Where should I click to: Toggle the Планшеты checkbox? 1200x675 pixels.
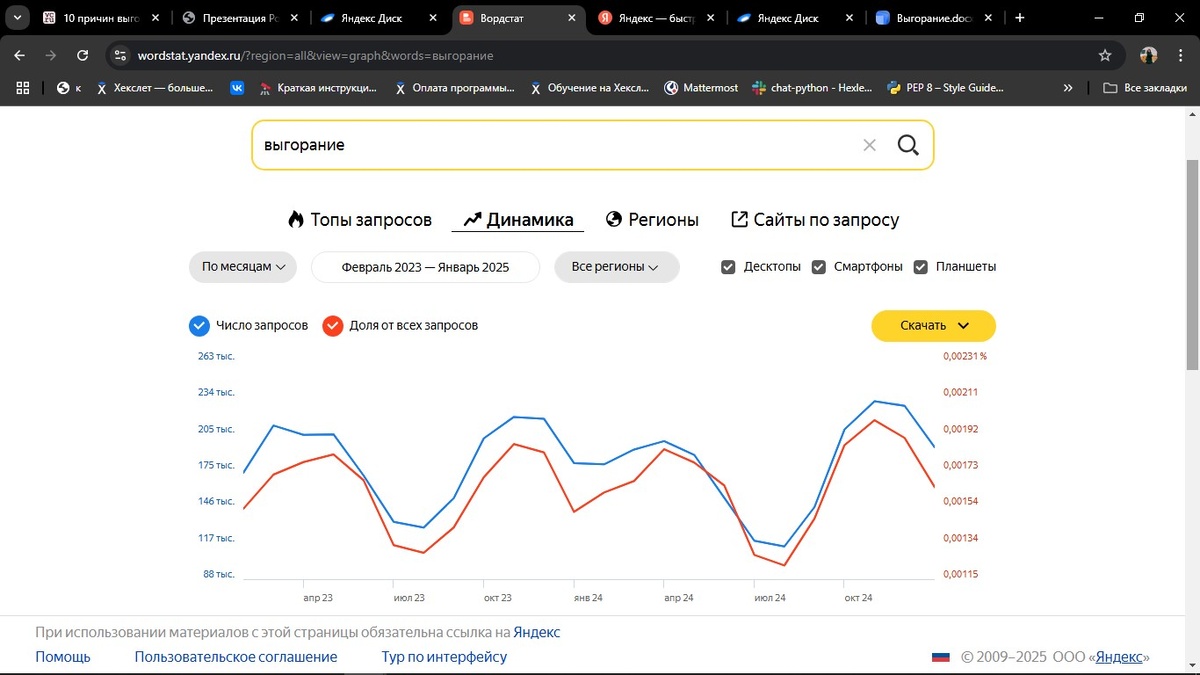pyautogui.click(x=921, y=267)
